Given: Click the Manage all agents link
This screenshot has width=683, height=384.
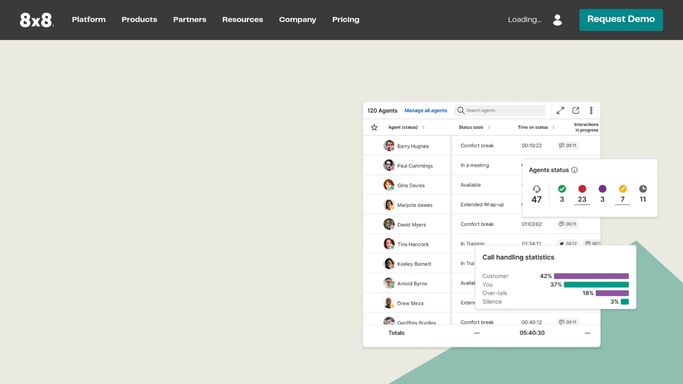Looking at the screenshot, I should click(x=426, y=111).
